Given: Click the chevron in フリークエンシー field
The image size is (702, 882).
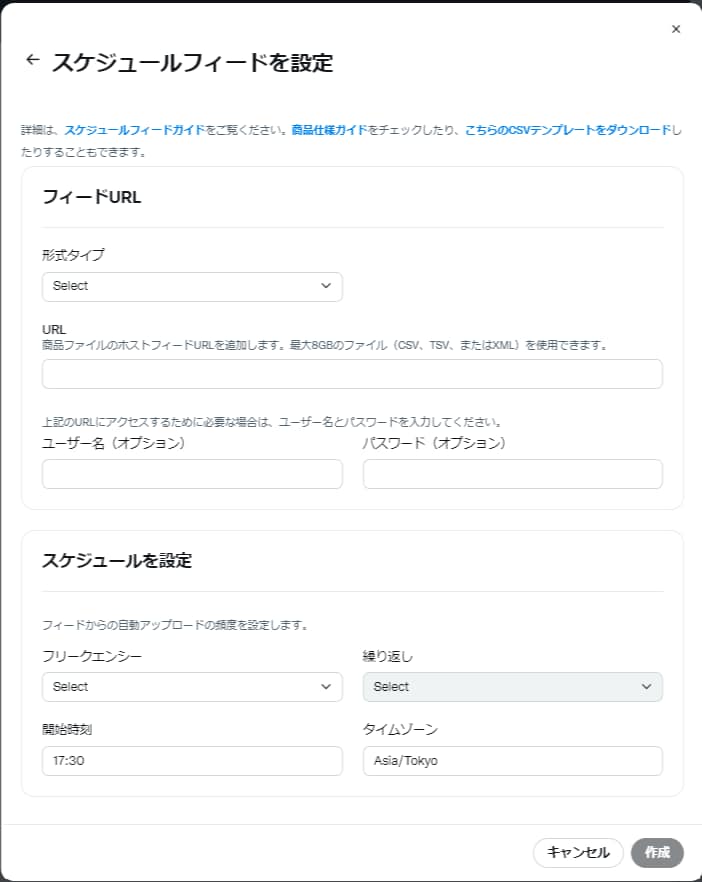Looking at the screenshot, I should coord(326,687).
